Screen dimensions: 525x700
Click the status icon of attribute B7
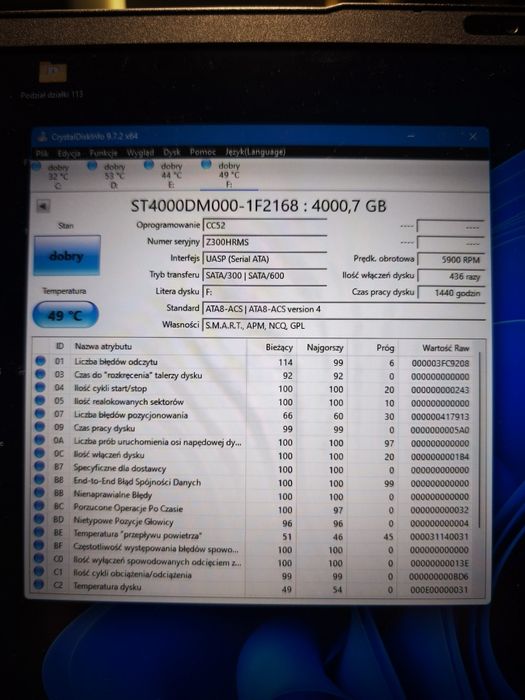[x=40, y=466]
